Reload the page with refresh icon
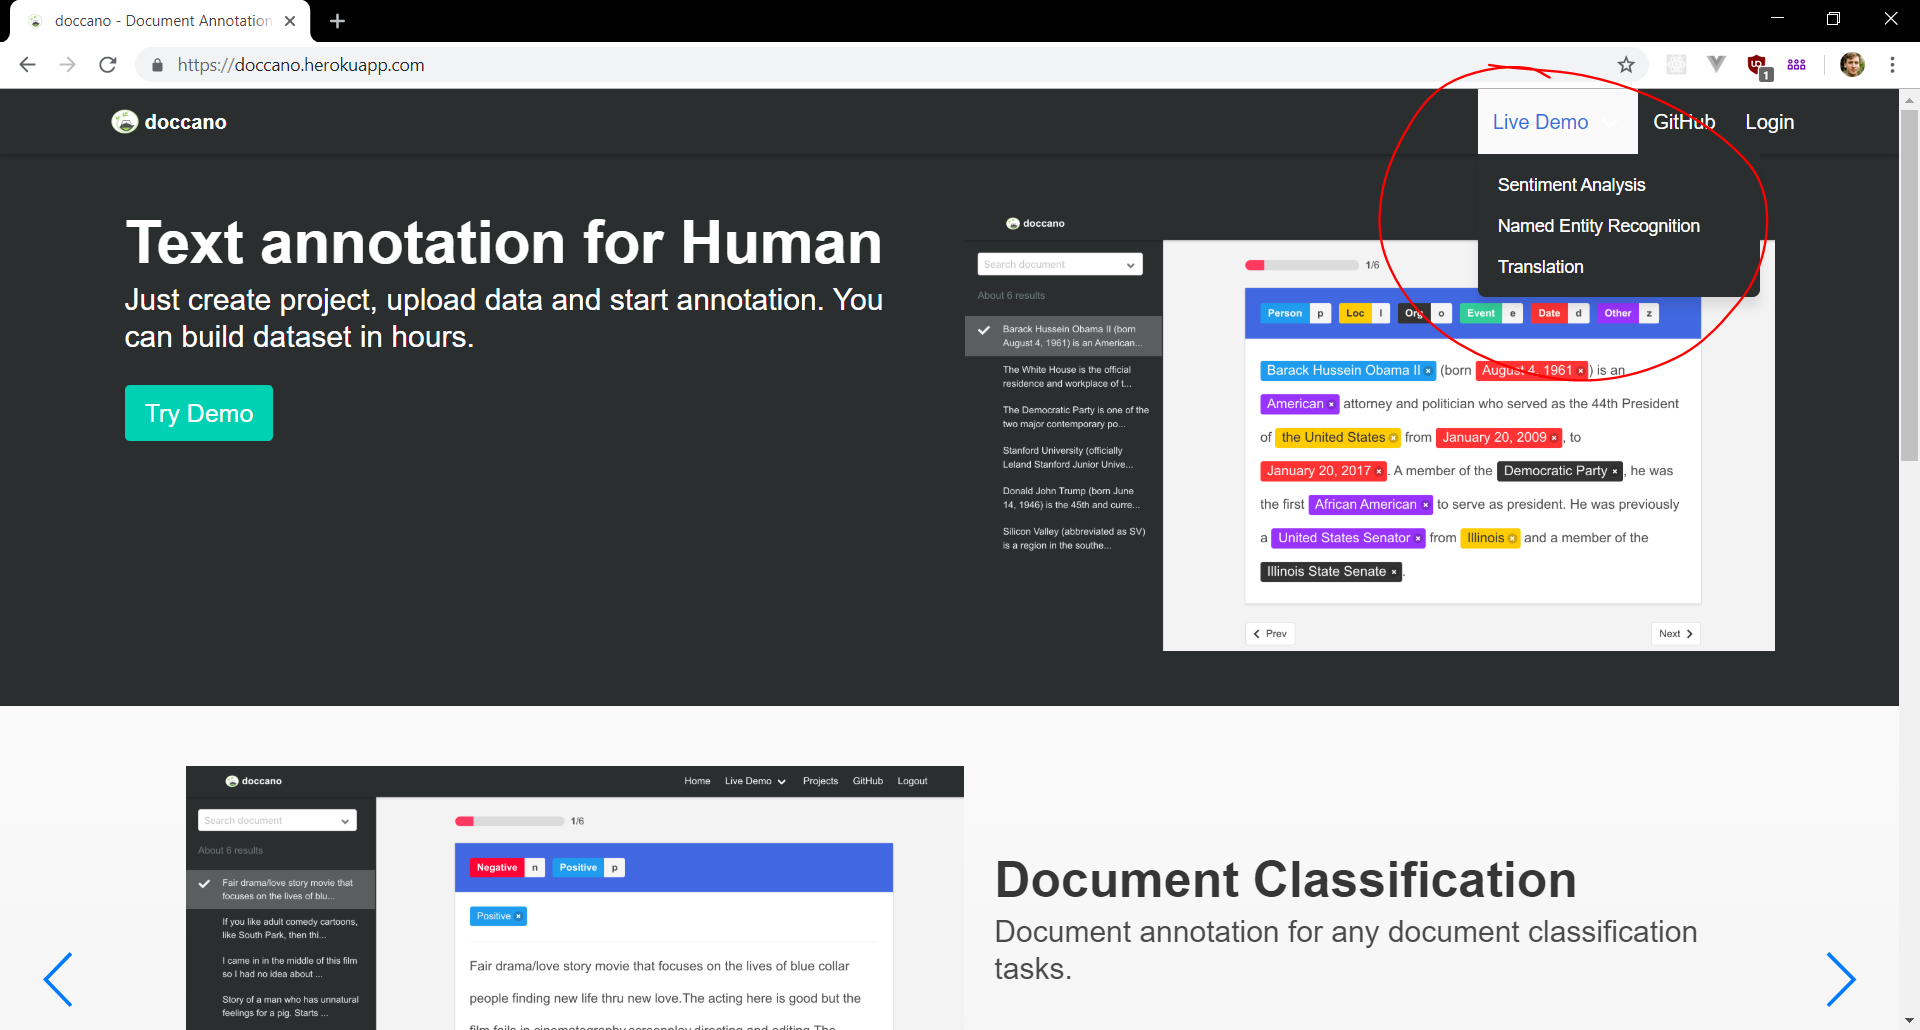This screenshot has width=1920, height=1030. 108,65
